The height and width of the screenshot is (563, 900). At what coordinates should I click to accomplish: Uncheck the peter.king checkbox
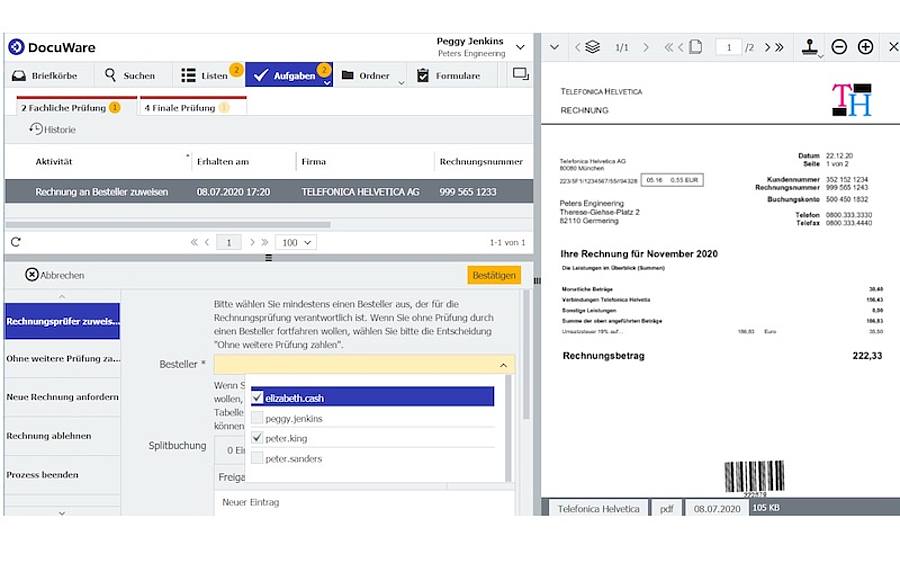[257, 437]
